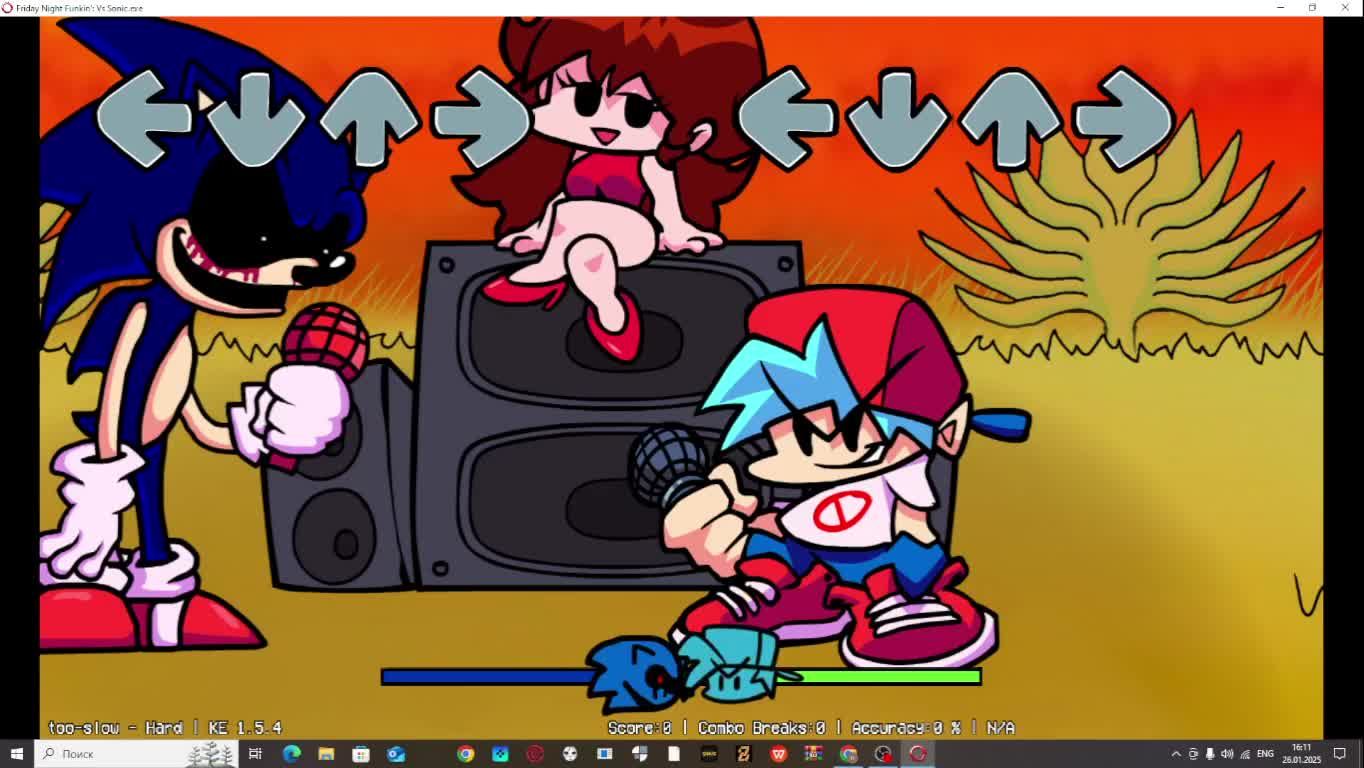Open the yellow Z app taskbar icon

[743, 754]
